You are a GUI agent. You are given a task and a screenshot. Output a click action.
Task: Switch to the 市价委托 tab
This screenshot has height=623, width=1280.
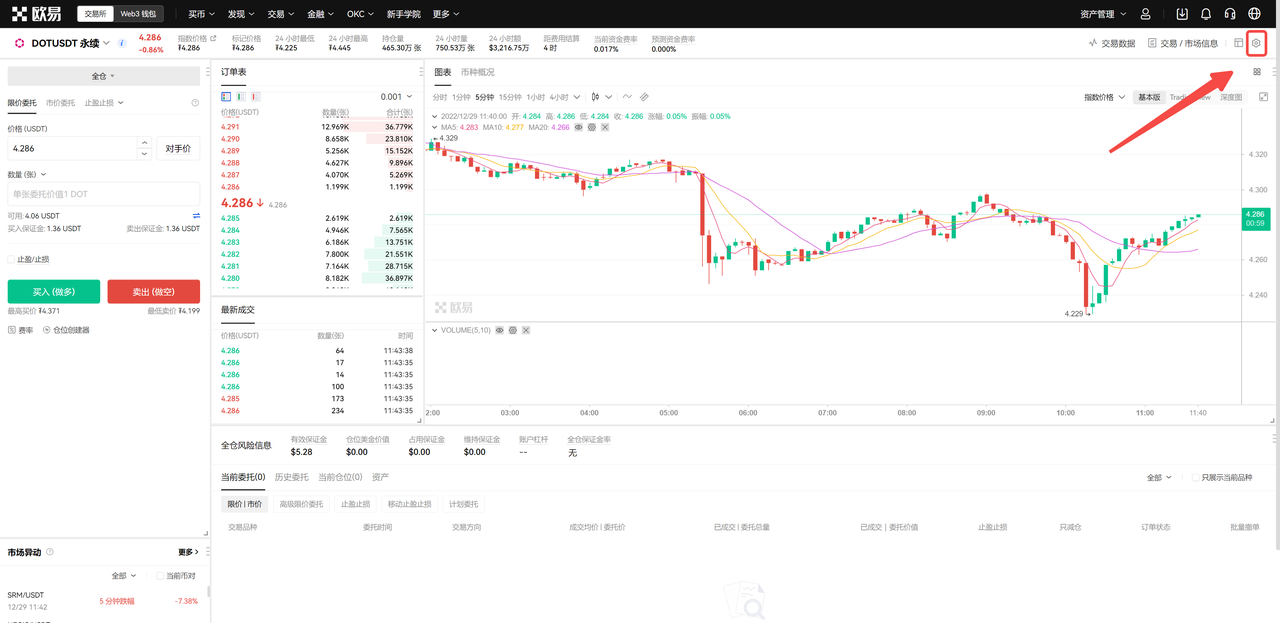[61, 103]
